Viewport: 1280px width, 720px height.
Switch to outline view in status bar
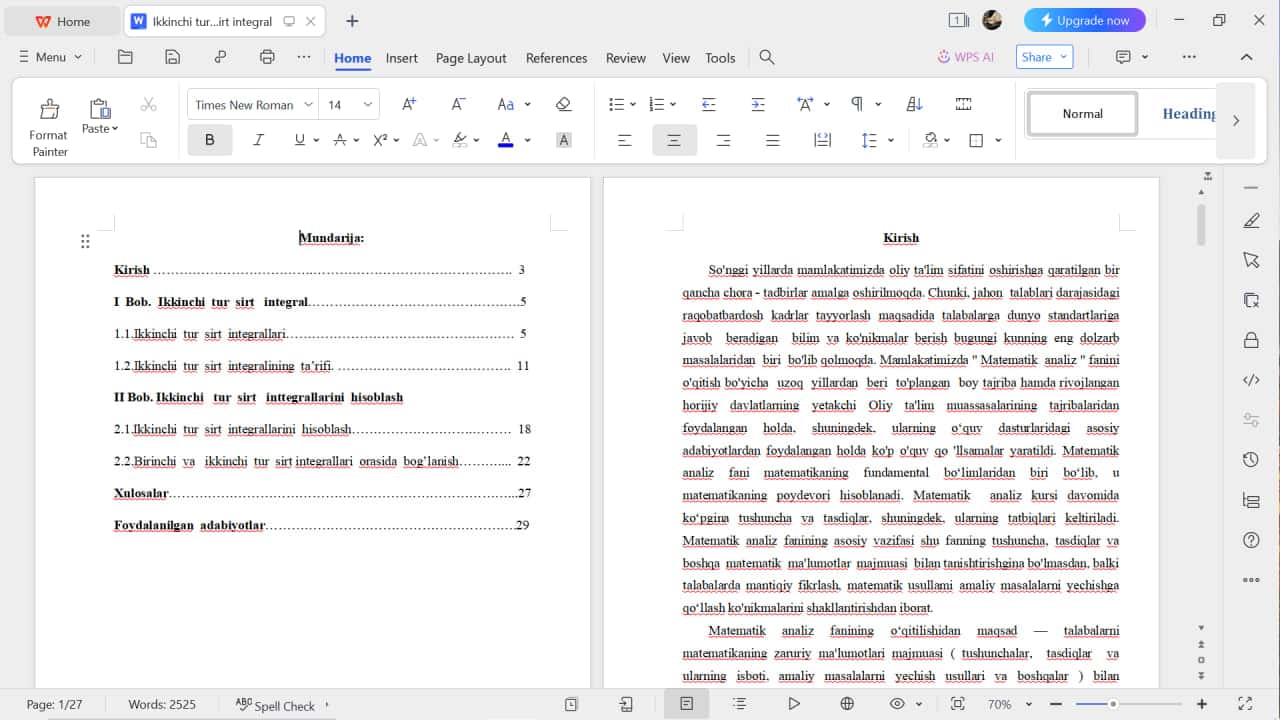739,704
